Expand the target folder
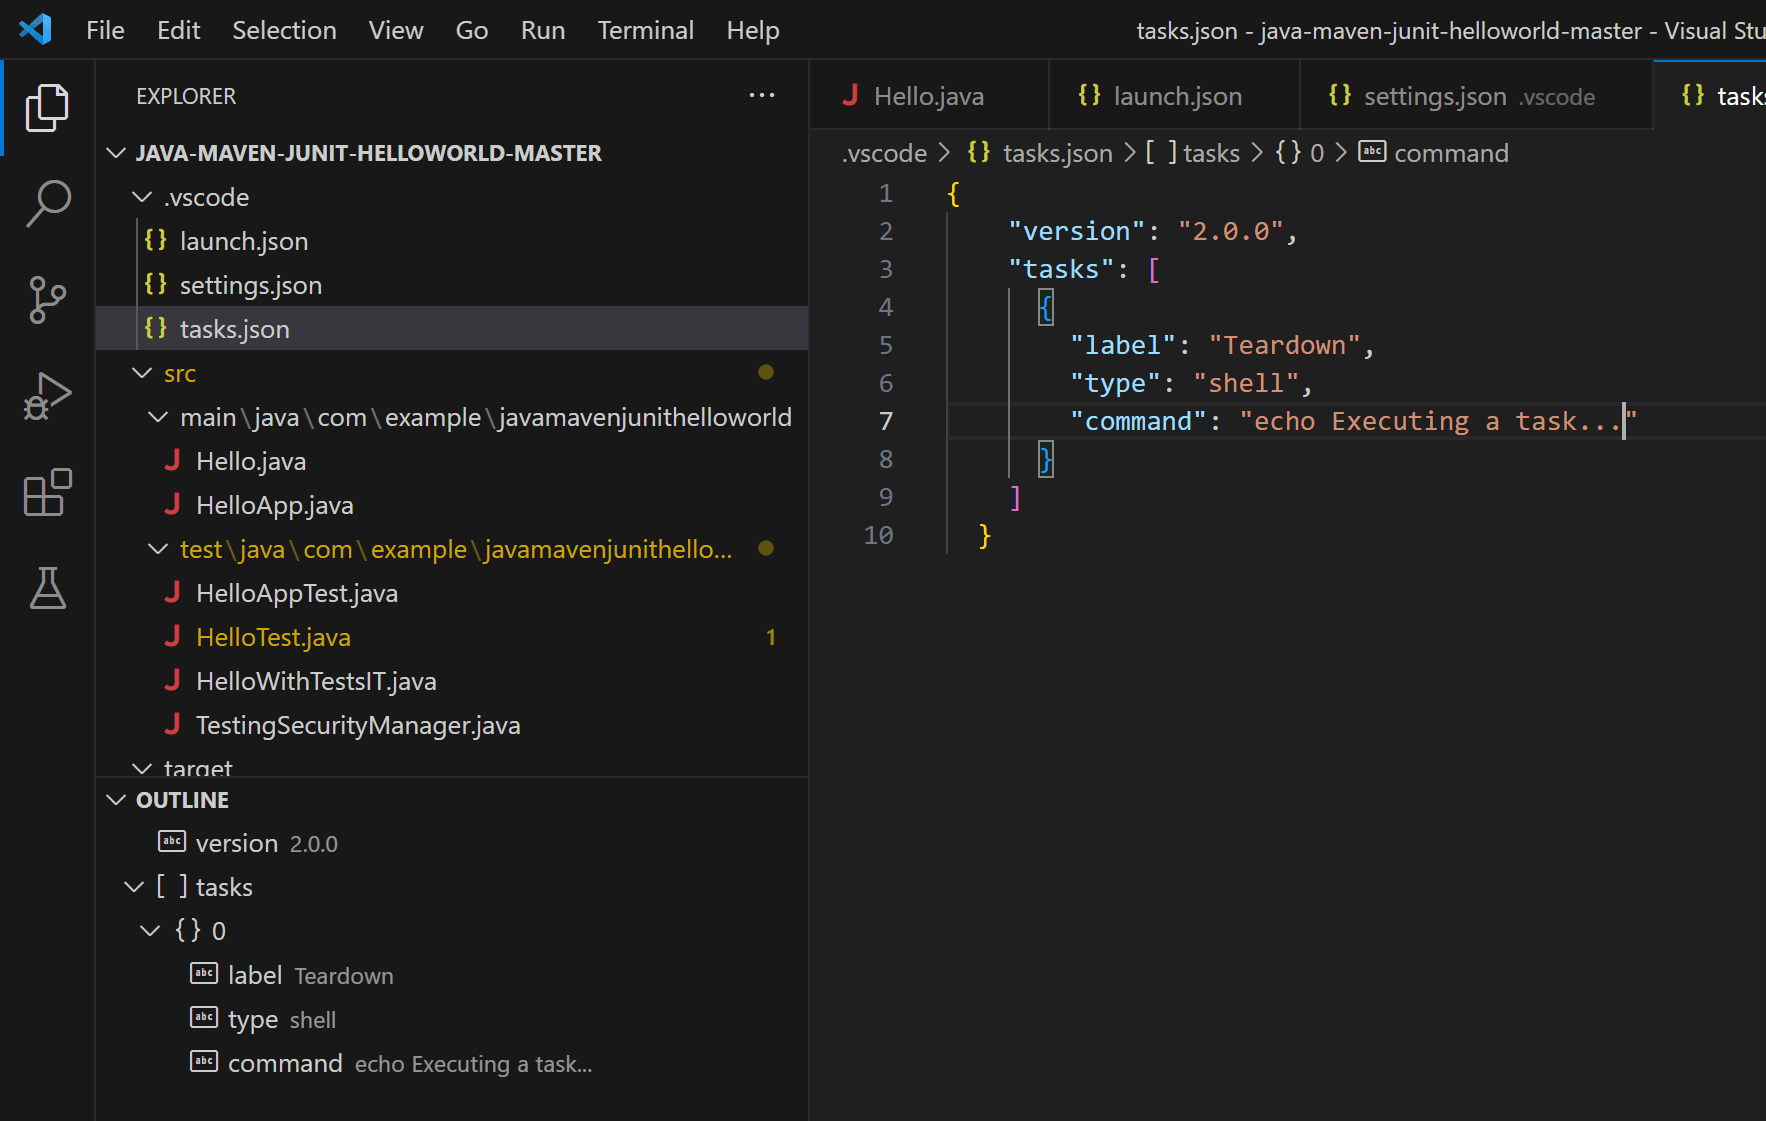The image size is (1766, 1121). (141, 768)
